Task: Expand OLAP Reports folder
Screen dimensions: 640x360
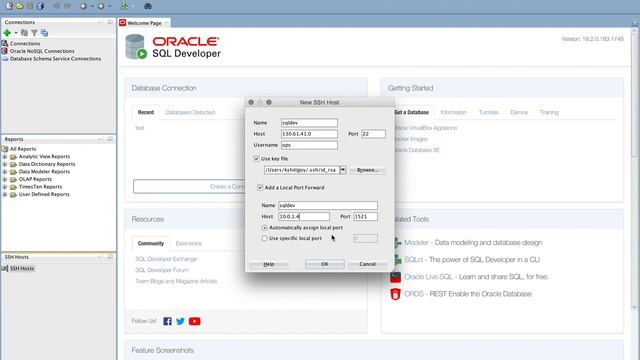Action: click(4, 179)
